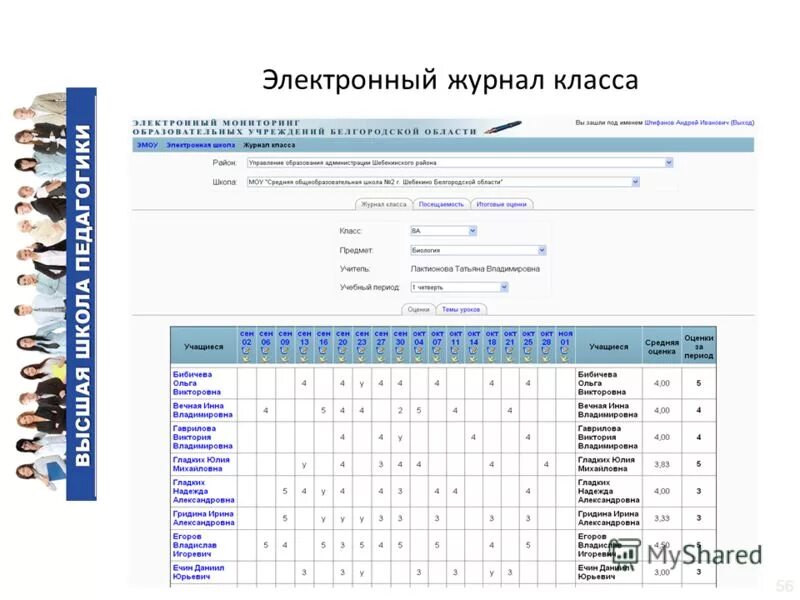Click average grade value 3,83
The height and width of the screenshot is (600, 800).
661,465
